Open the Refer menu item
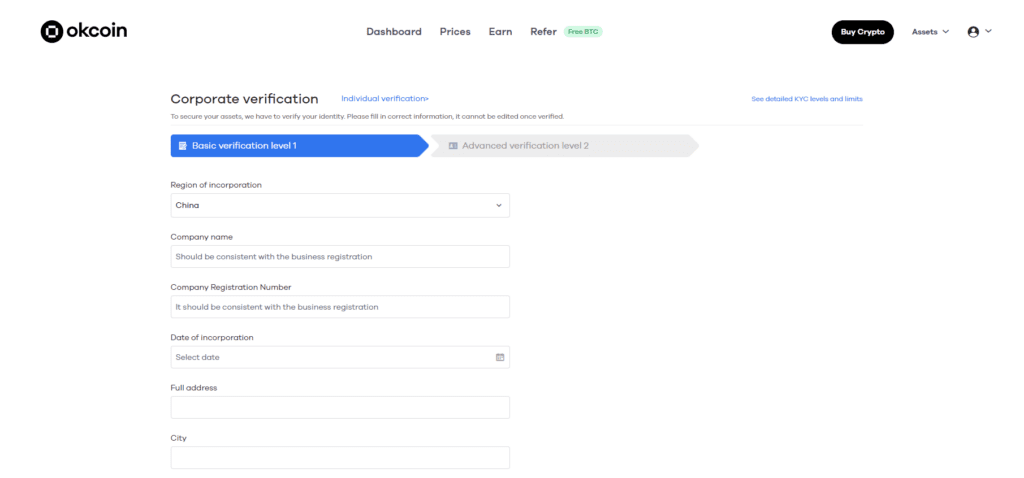 click(x=543, y=31)
